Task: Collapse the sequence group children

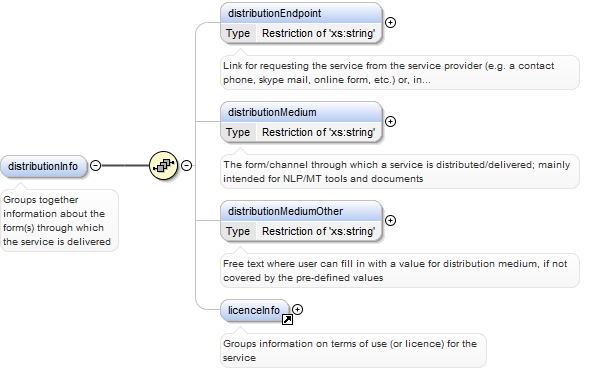Action: (187, 166)
